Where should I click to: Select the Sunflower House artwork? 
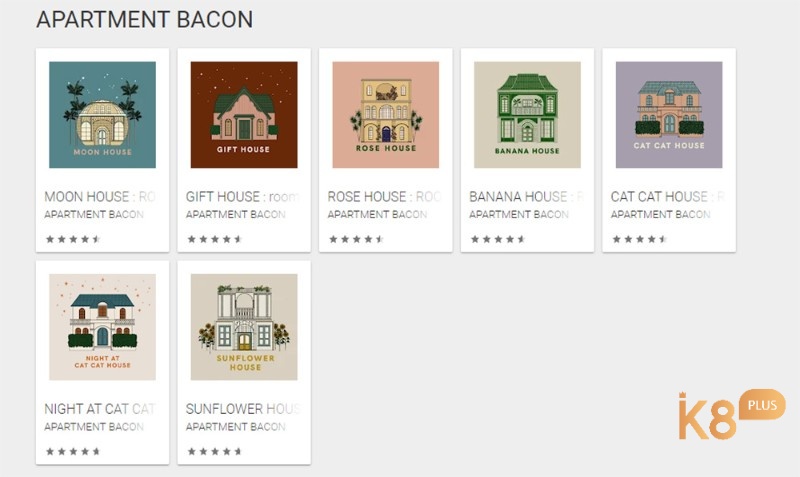(244, 327)
